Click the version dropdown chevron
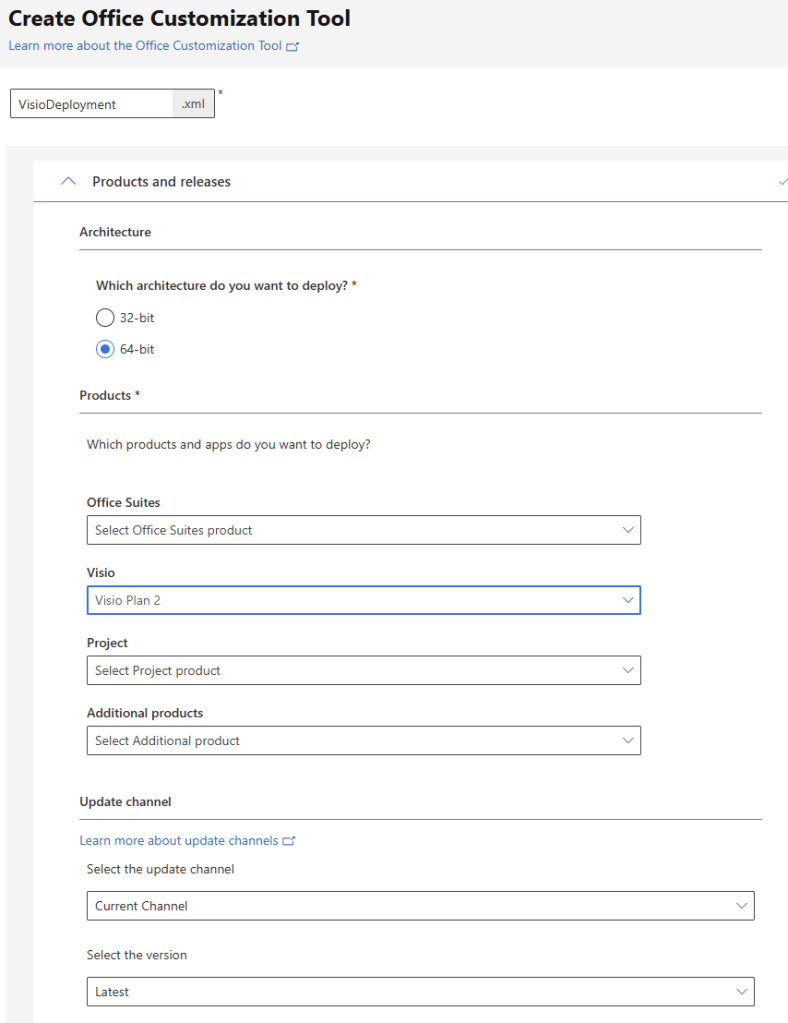Screen dimensions: 788x1023 coord(742,991)
